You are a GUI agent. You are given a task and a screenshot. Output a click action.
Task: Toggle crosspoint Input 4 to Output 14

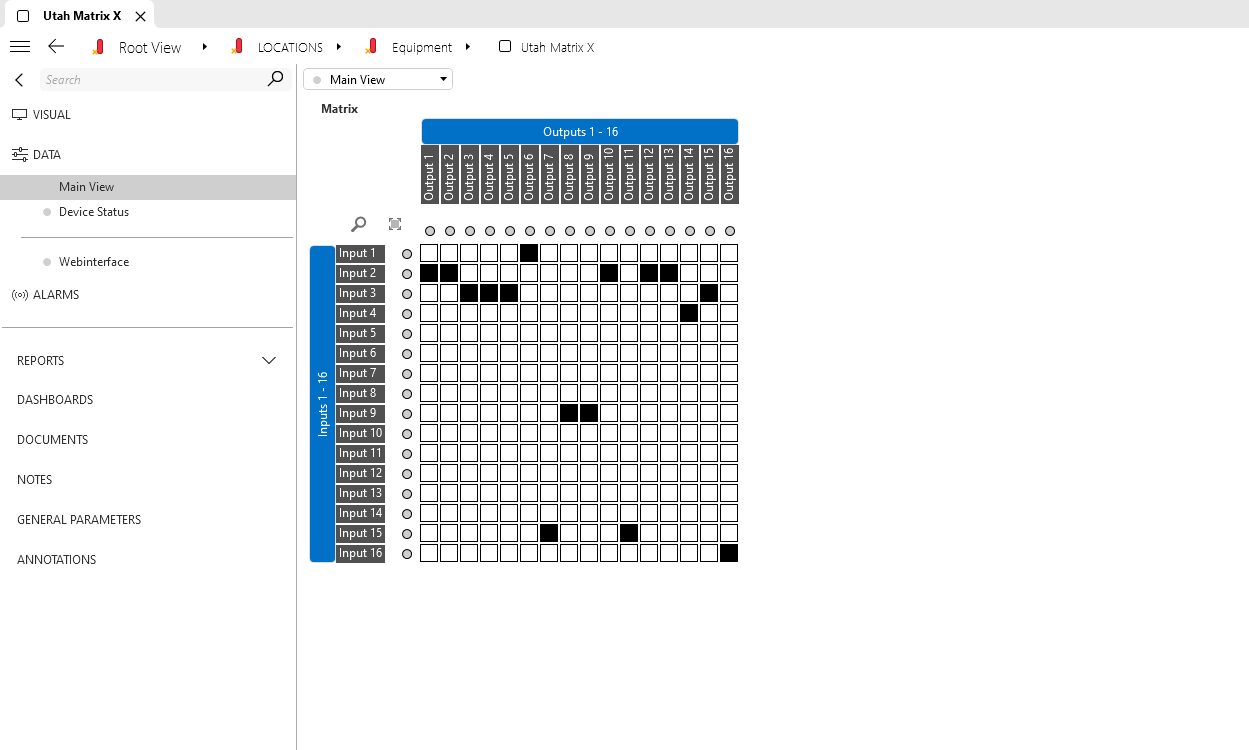coord(689,313)
